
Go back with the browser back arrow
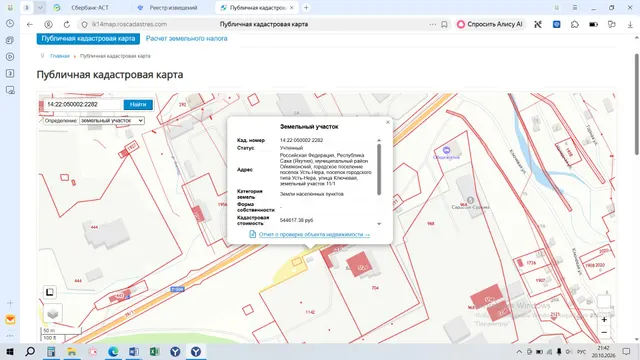[30, 24]
